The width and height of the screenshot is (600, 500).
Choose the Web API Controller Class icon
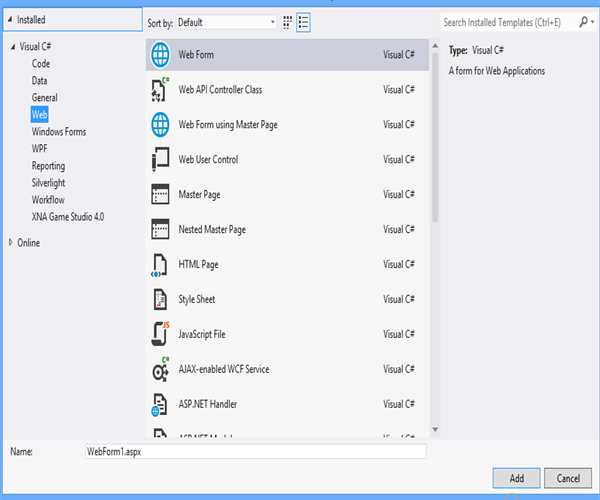160,90
